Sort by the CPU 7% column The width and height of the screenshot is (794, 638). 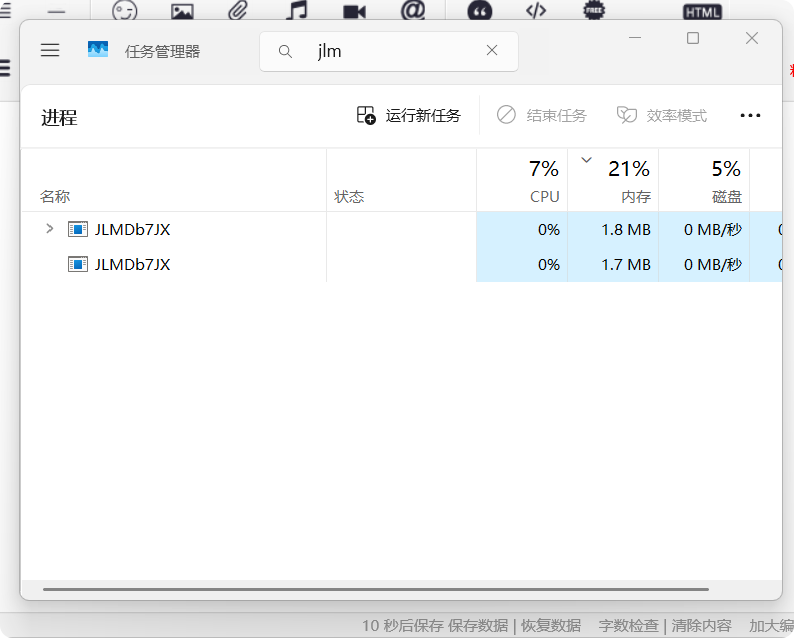pyautogui.click(x=522, y=180)
